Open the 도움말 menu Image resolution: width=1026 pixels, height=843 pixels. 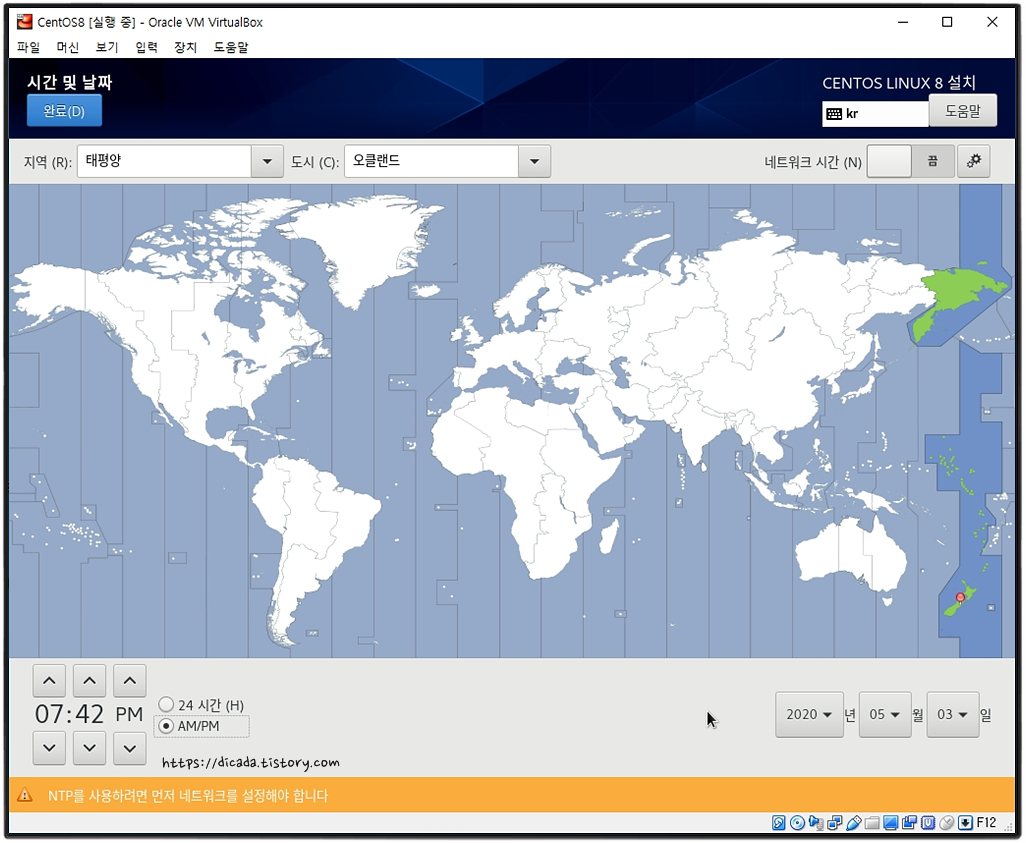point(231,47)
